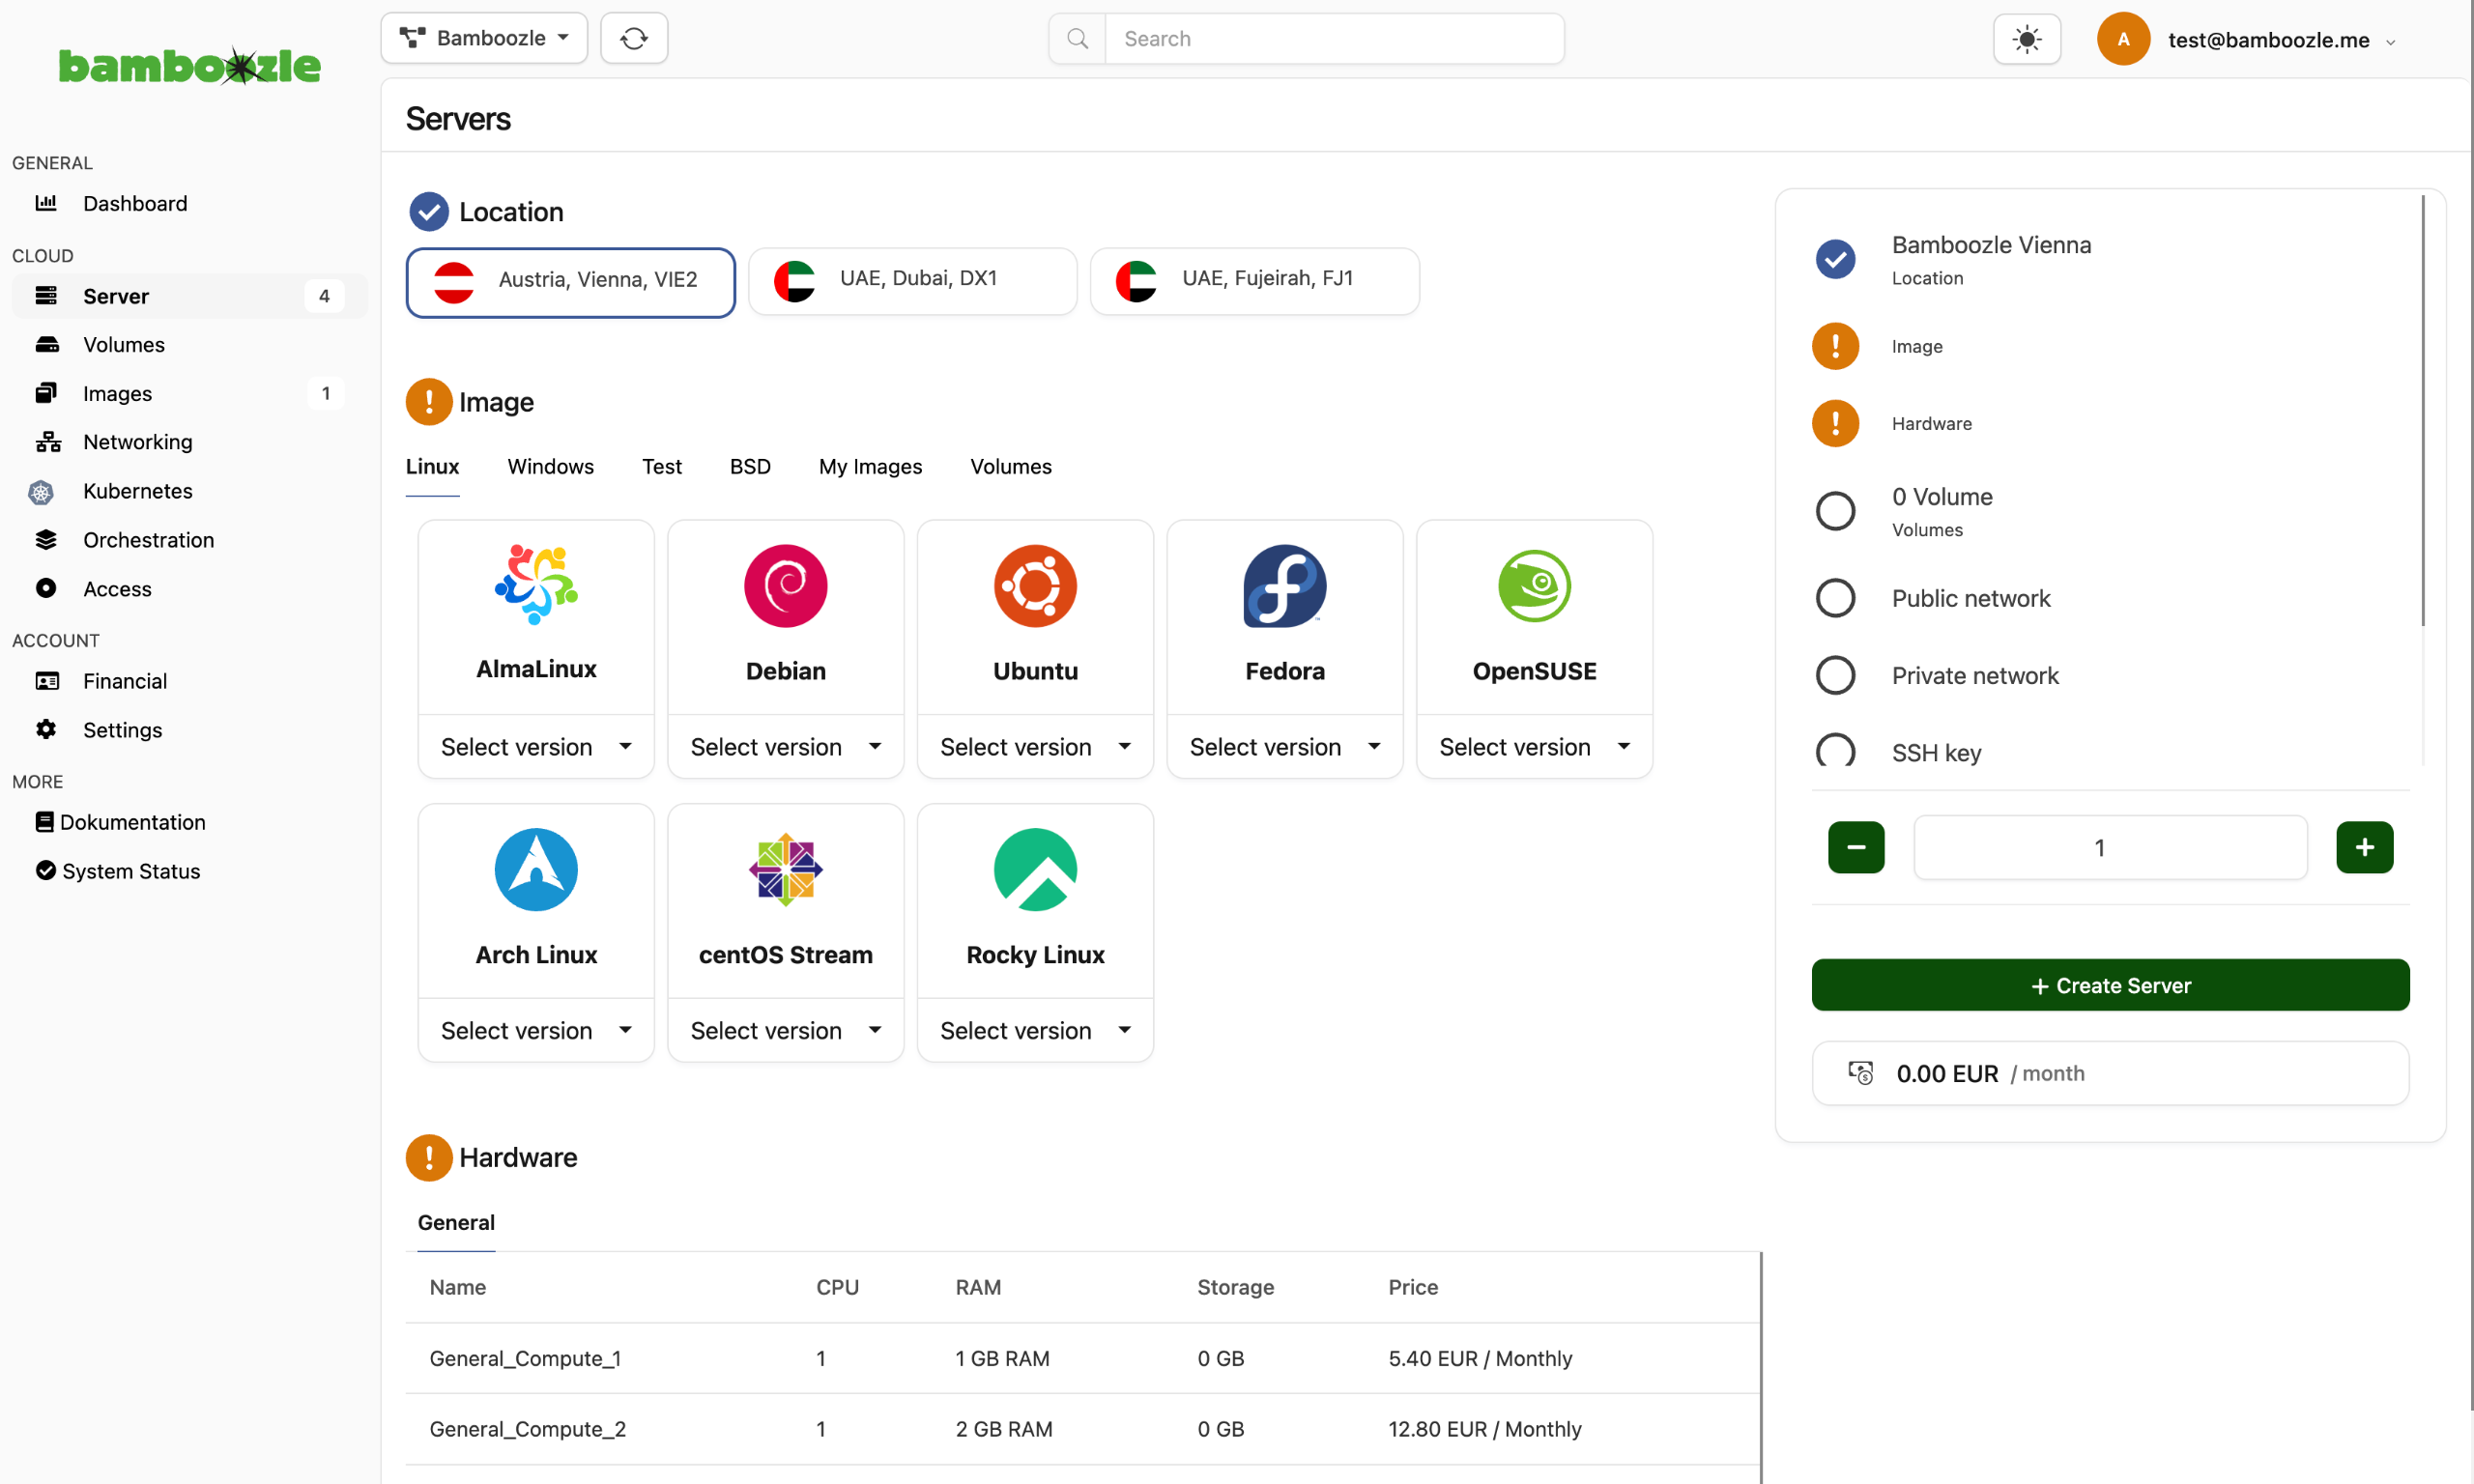Viewport: 2474px width, 1484px height.
Task: Expand Debian Select version dropdown
Action: [785, 747]
